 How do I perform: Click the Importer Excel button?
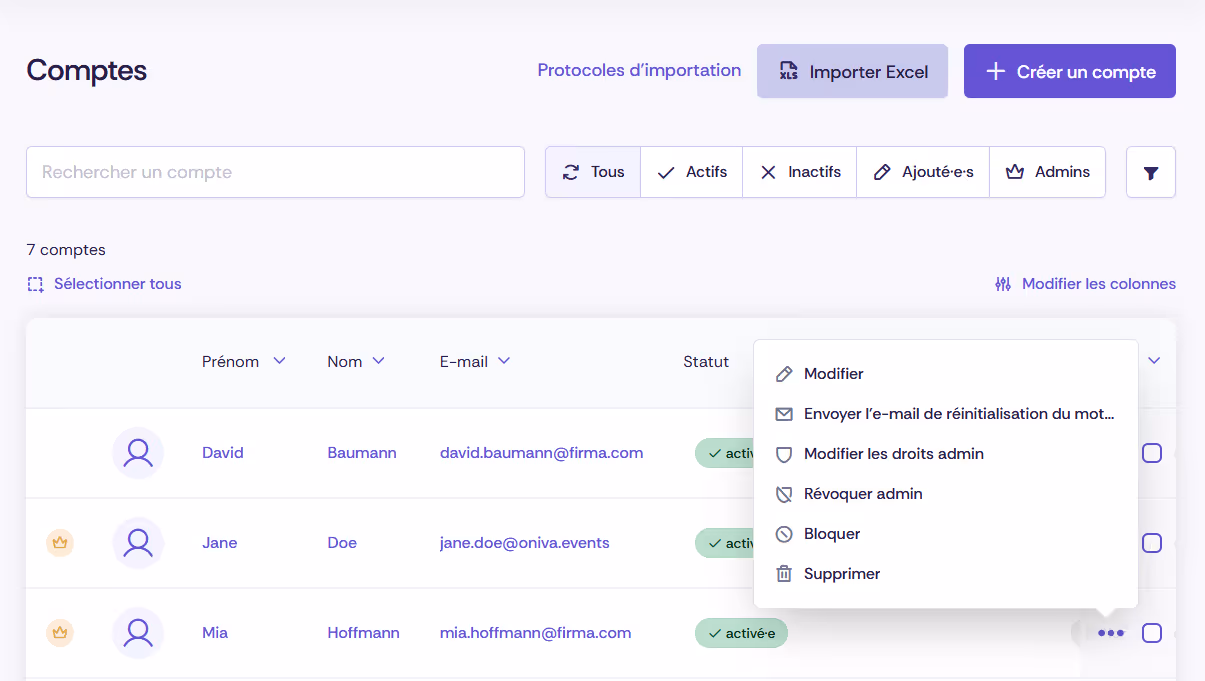coord(852,71)
